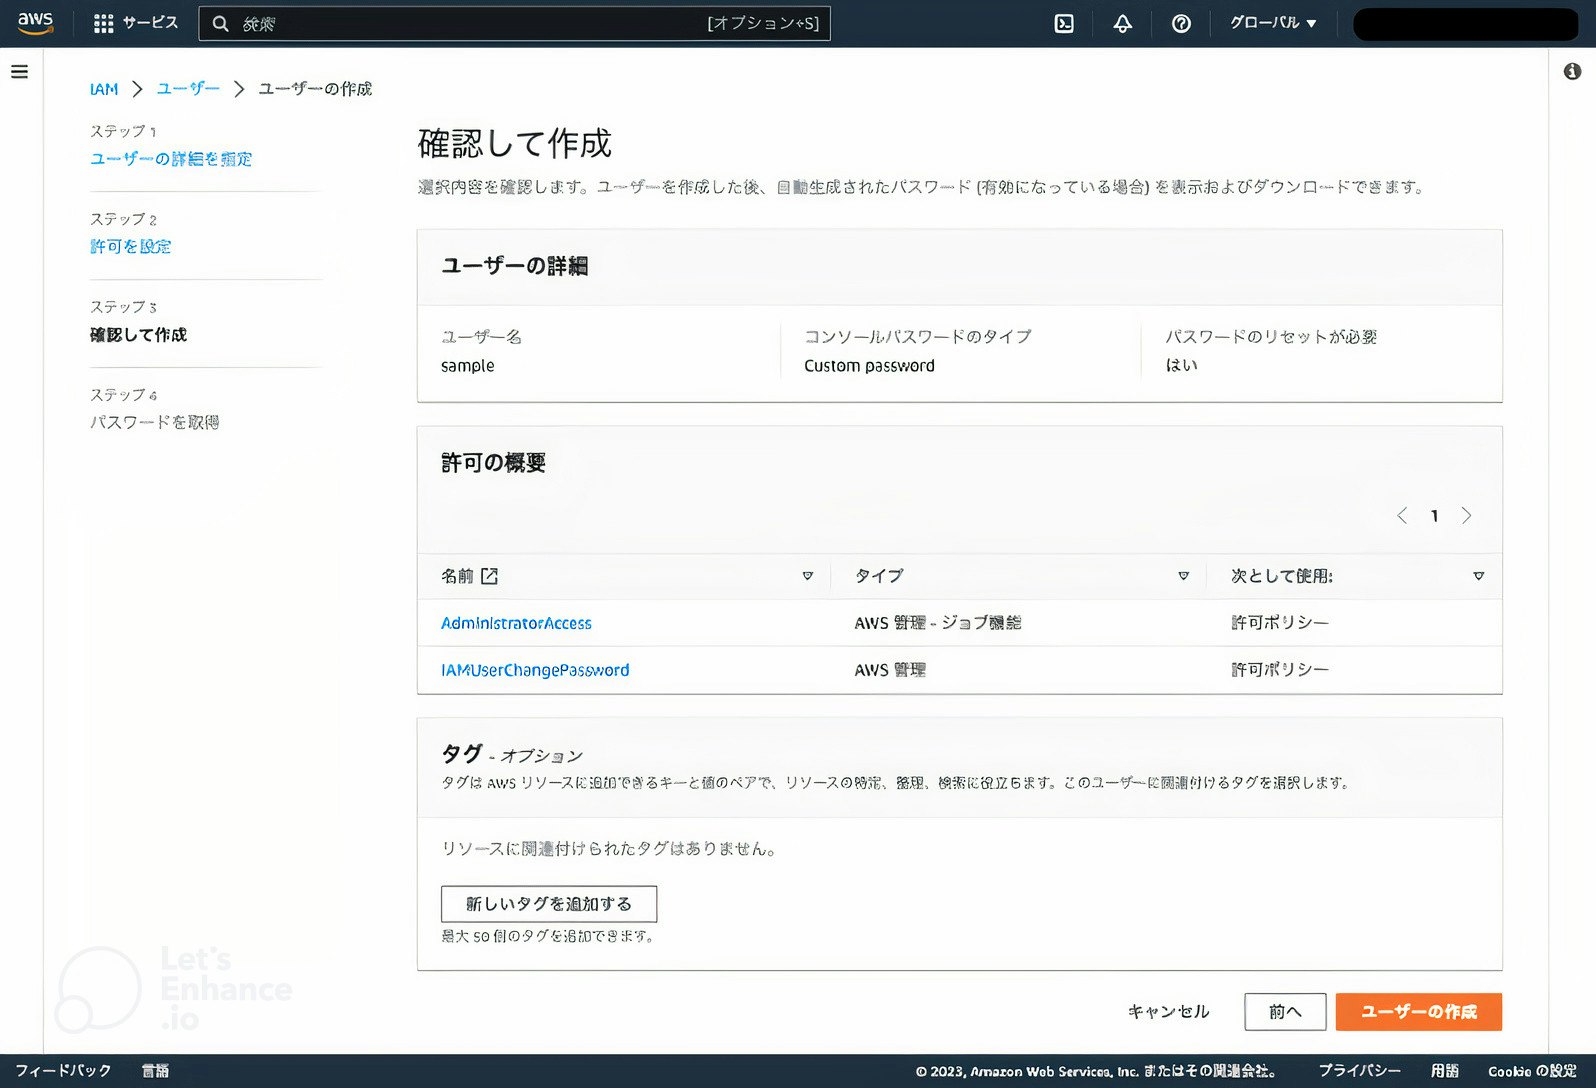Click AWS 管理 - ジョブ機能 type cell
The image size is (1596, 1088).
(x=938, y=623)
